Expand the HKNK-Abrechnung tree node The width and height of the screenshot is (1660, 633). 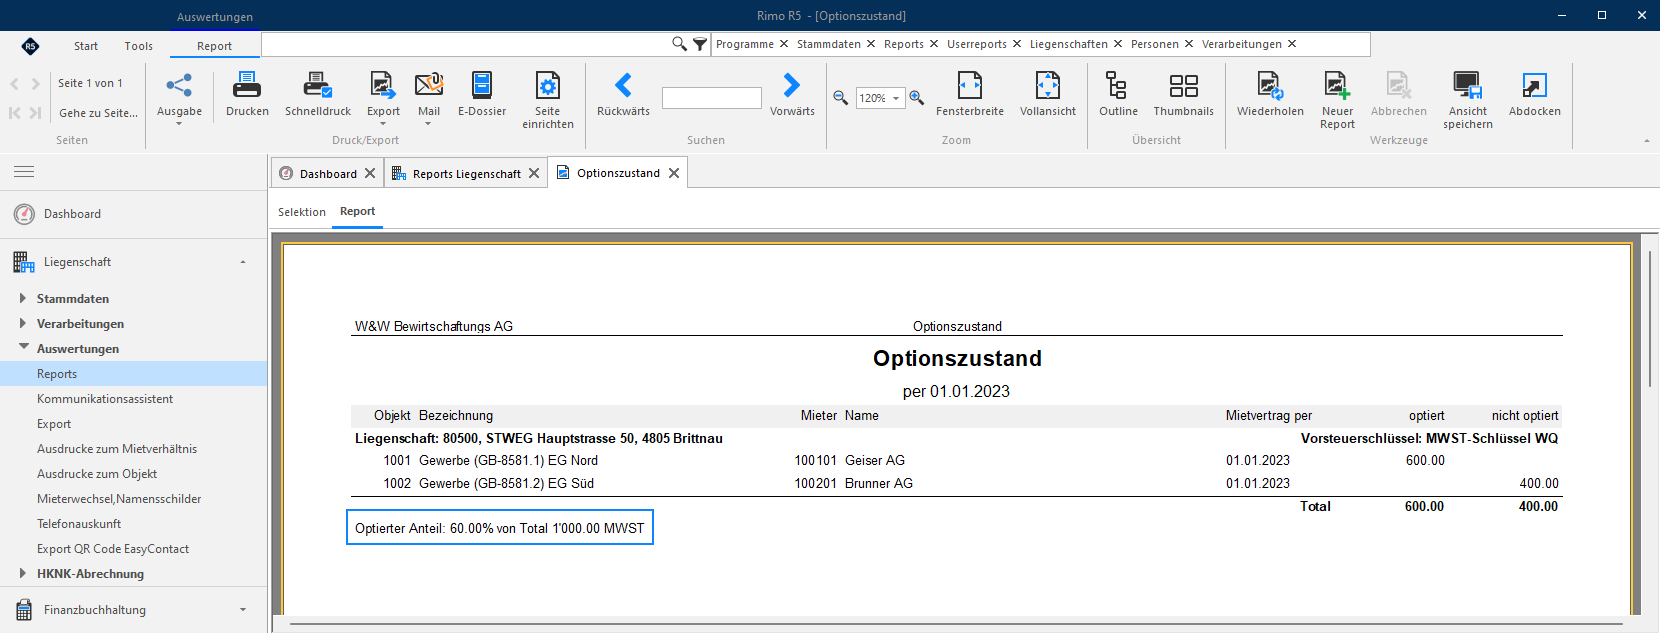click(x=22, y=573)
